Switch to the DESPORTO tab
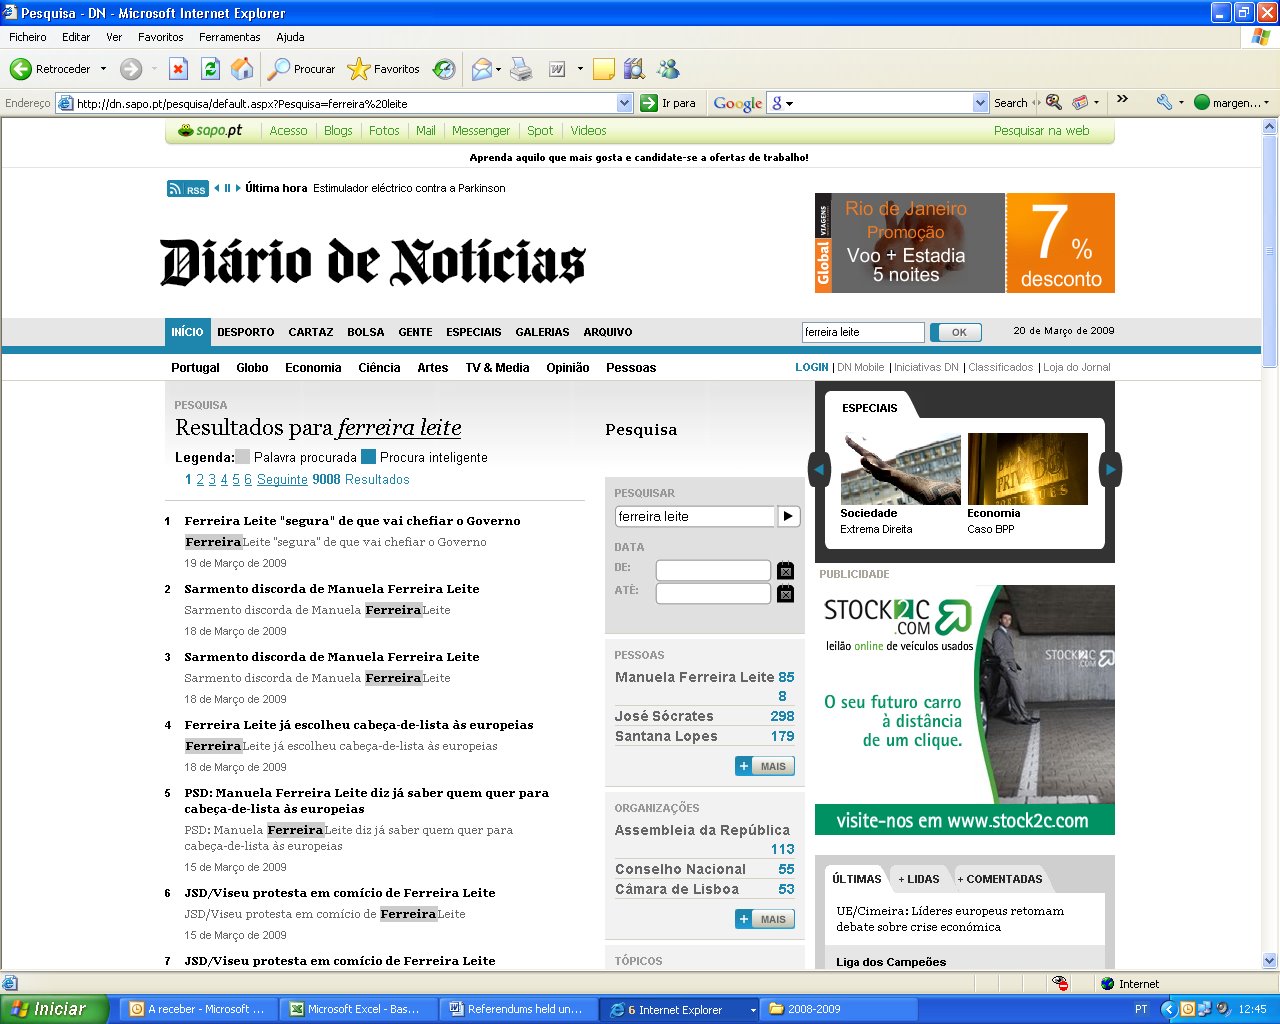Viewport: 1280px width, 1024px height. click(246, 332)
